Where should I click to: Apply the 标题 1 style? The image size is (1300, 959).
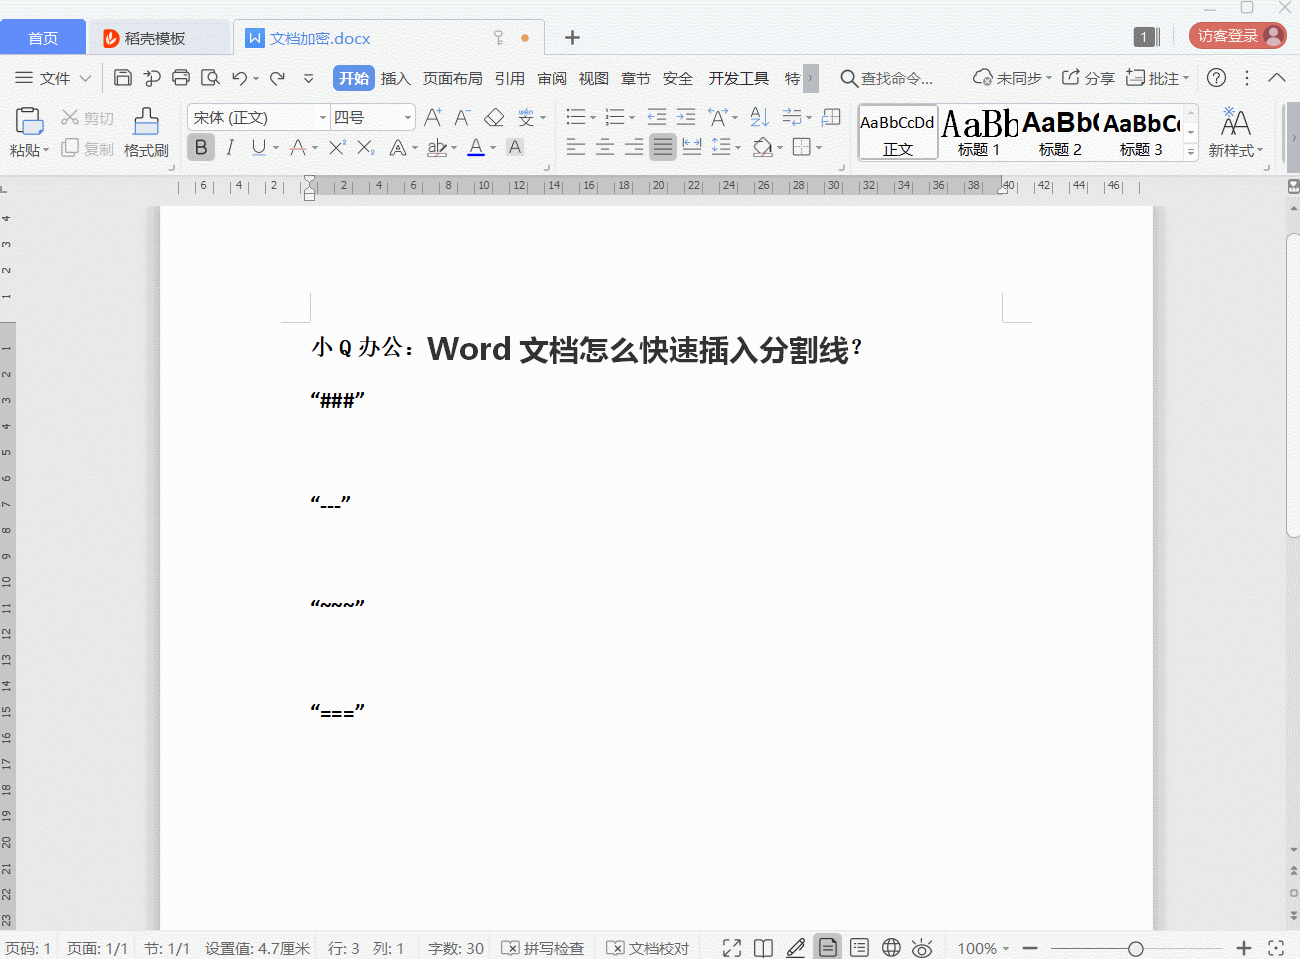tap(979, 133)
